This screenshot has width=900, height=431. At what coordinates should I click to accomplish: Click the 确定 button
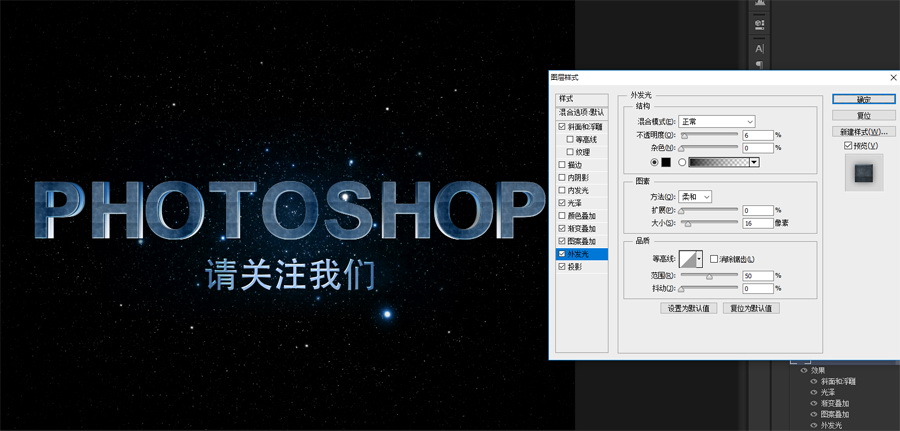coord(864,99)
